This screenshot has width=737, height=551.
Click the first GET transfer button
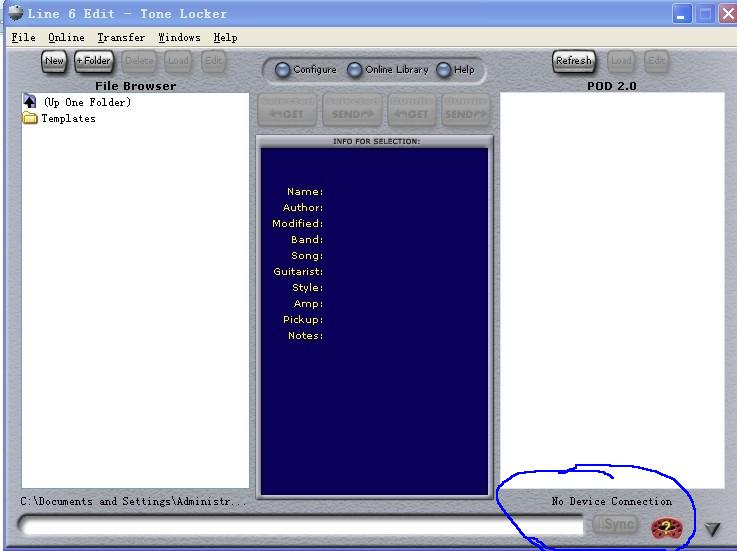click(287, 110)
